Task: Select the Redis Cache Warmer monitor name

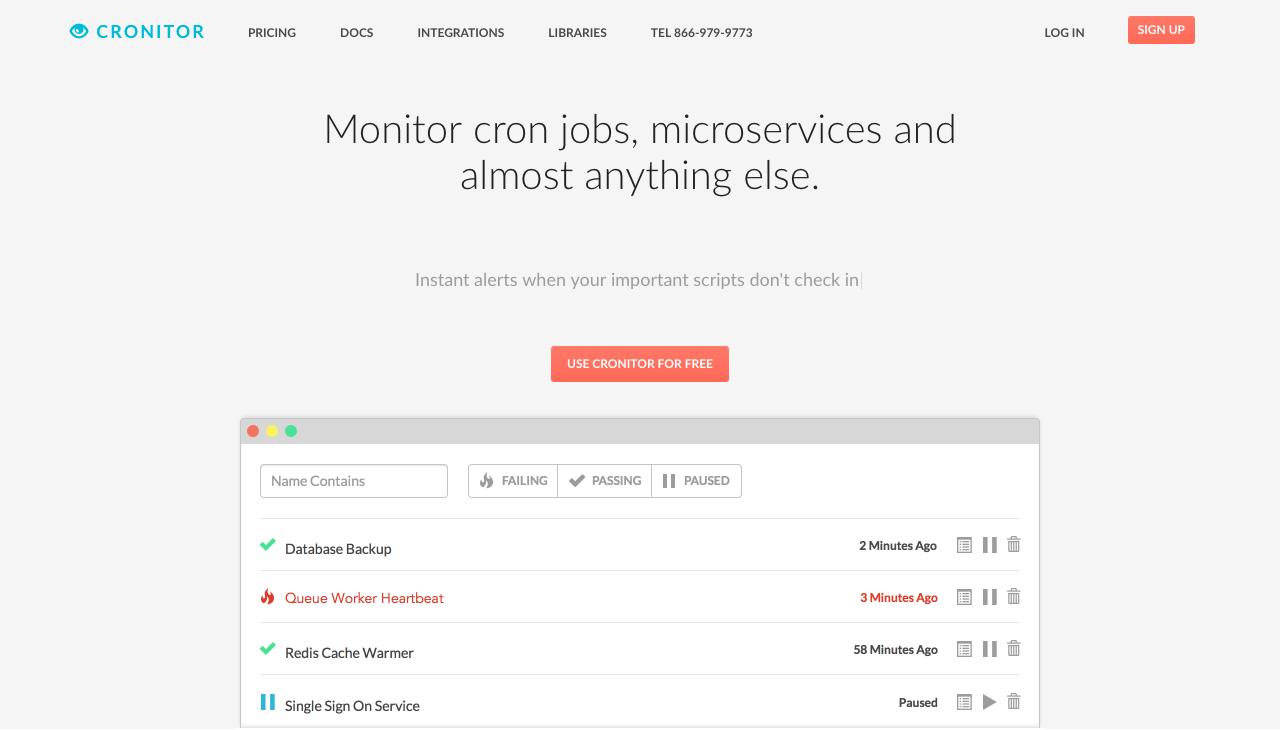Action: [x=349, y=653]
